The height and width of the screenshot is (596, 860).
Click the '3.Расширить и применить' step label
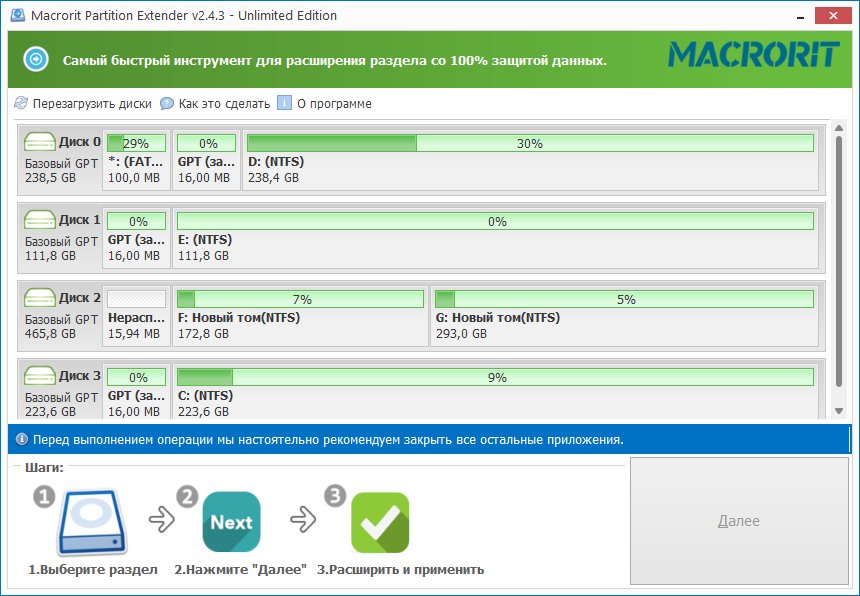pos(400,570)
